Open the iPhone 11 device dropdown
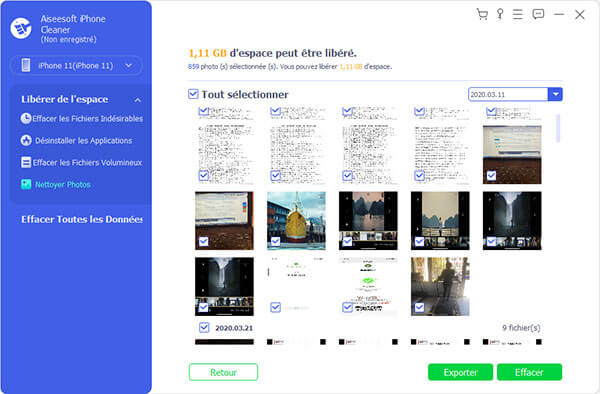This screenshot has width=600, height=394. [76, 65]
